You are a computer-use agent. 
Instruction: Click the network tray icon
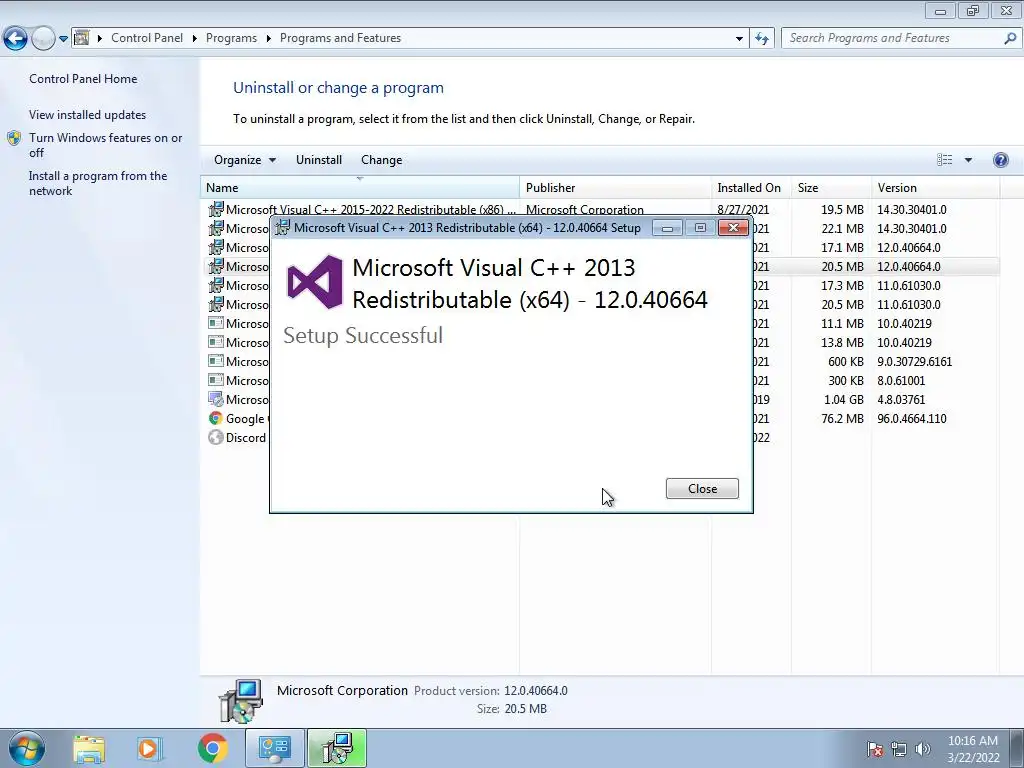pos(899,749)
